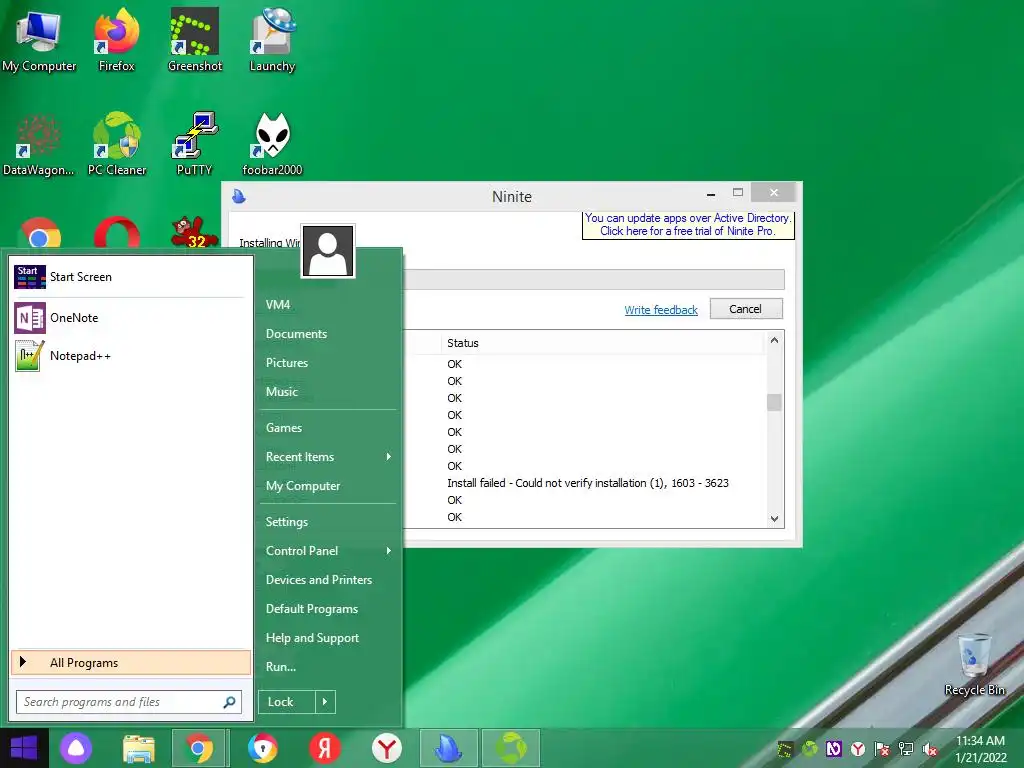
Task: Click the status list scroll up arrow
Action: [x=775, y=340]
